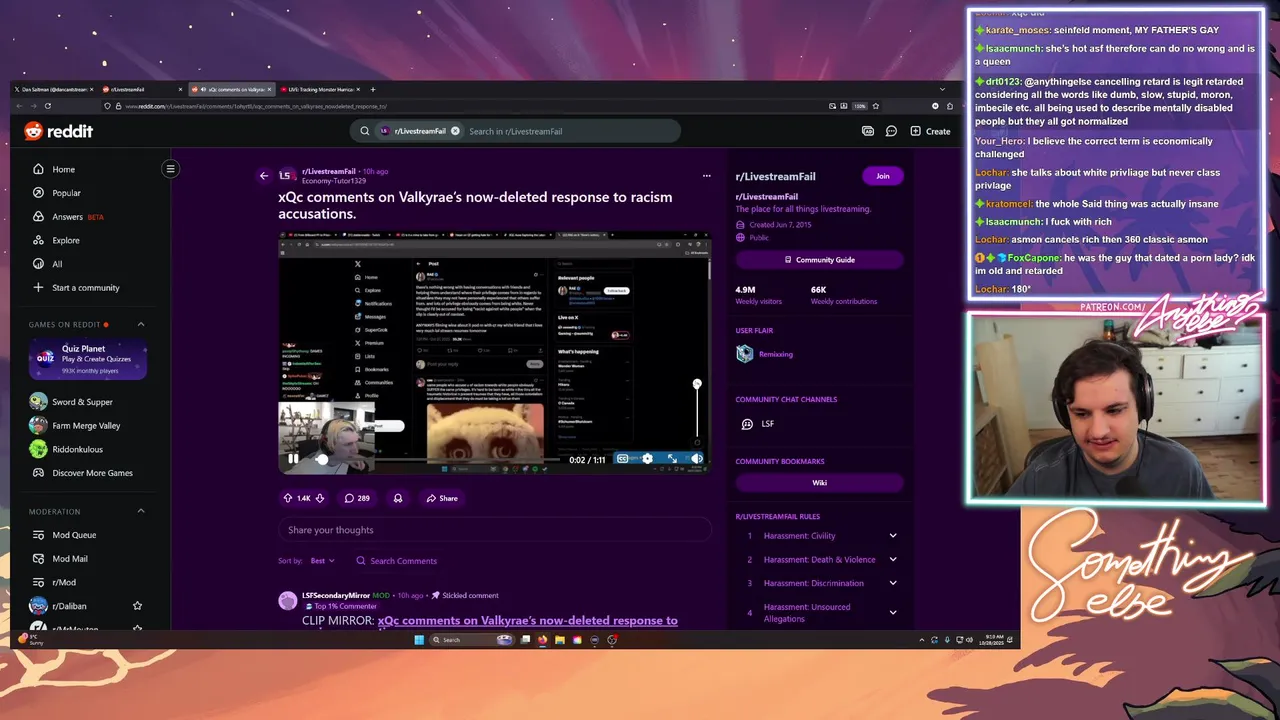1280x720 pixels.
Task: Open Sort by Best dropdown
Action: click(x=322, y=561)
